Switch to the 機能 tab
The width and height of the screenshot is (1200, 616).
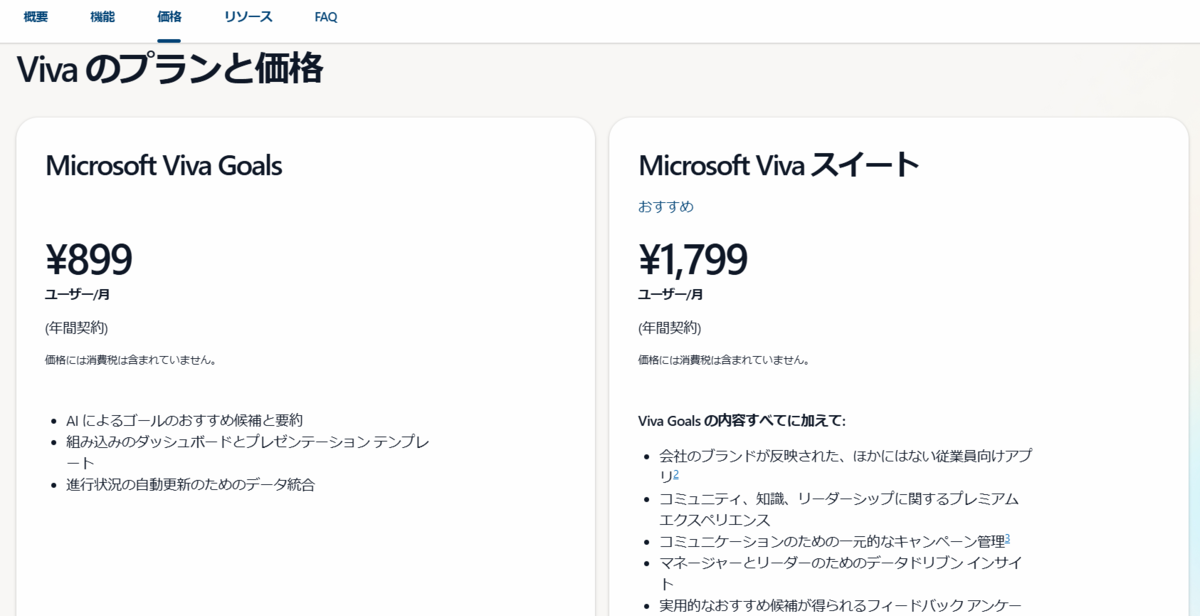tap(102, 17)
